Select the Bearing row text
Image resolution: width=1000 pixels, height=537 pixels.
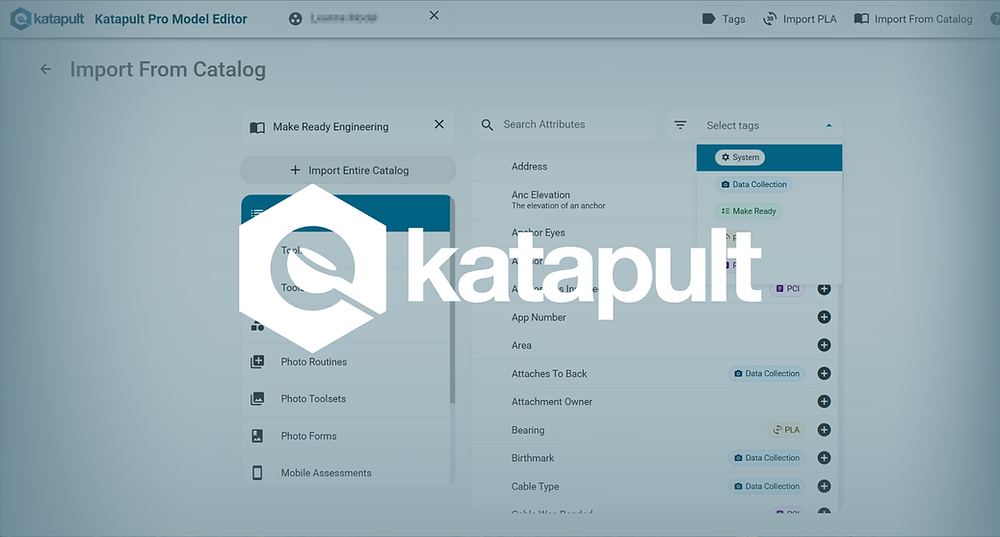coord(528,430)
